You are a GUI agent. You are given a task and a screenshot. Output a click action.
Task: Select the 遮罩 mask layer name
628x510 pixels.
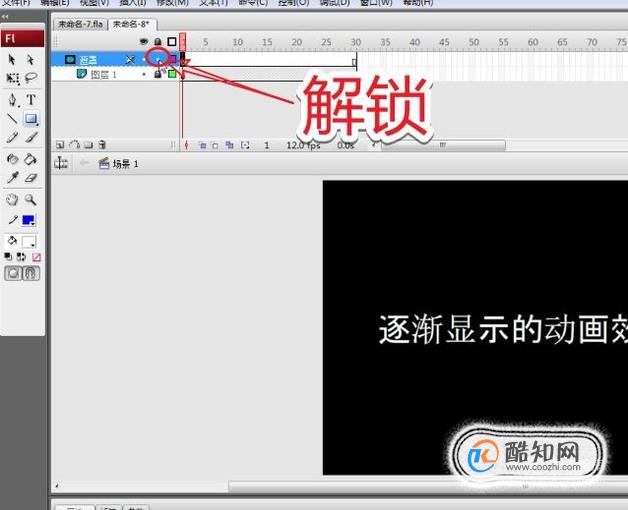coord(88,60)
